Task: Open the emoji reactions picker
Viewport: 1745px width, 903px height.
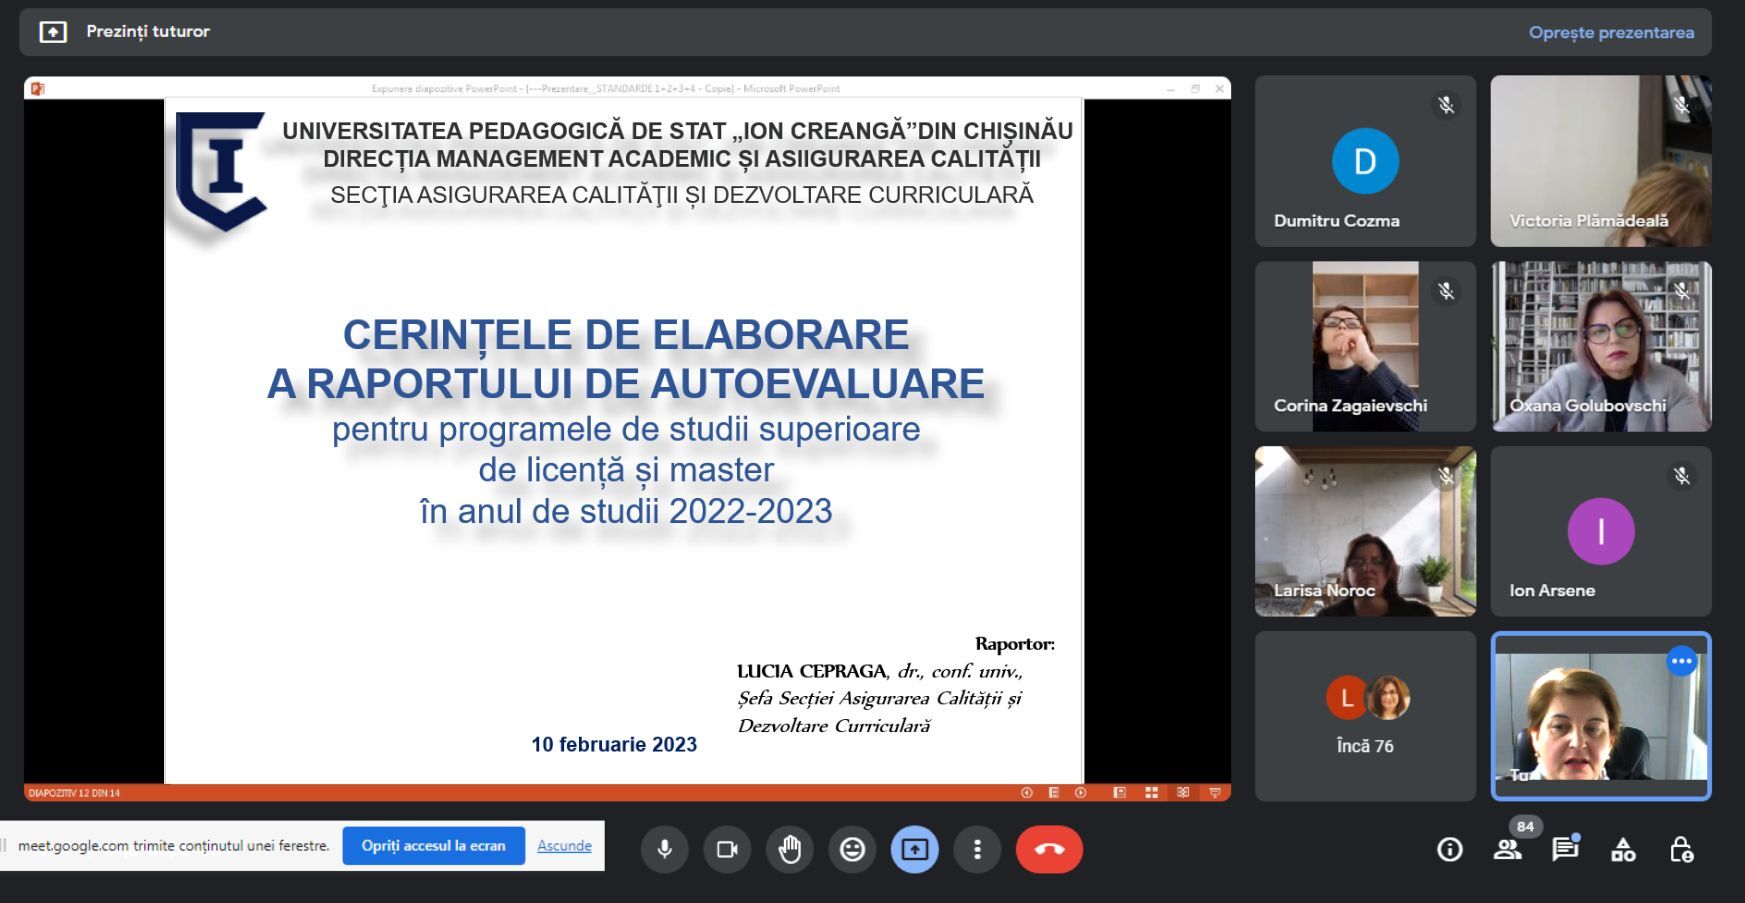Action: point(852,849)
